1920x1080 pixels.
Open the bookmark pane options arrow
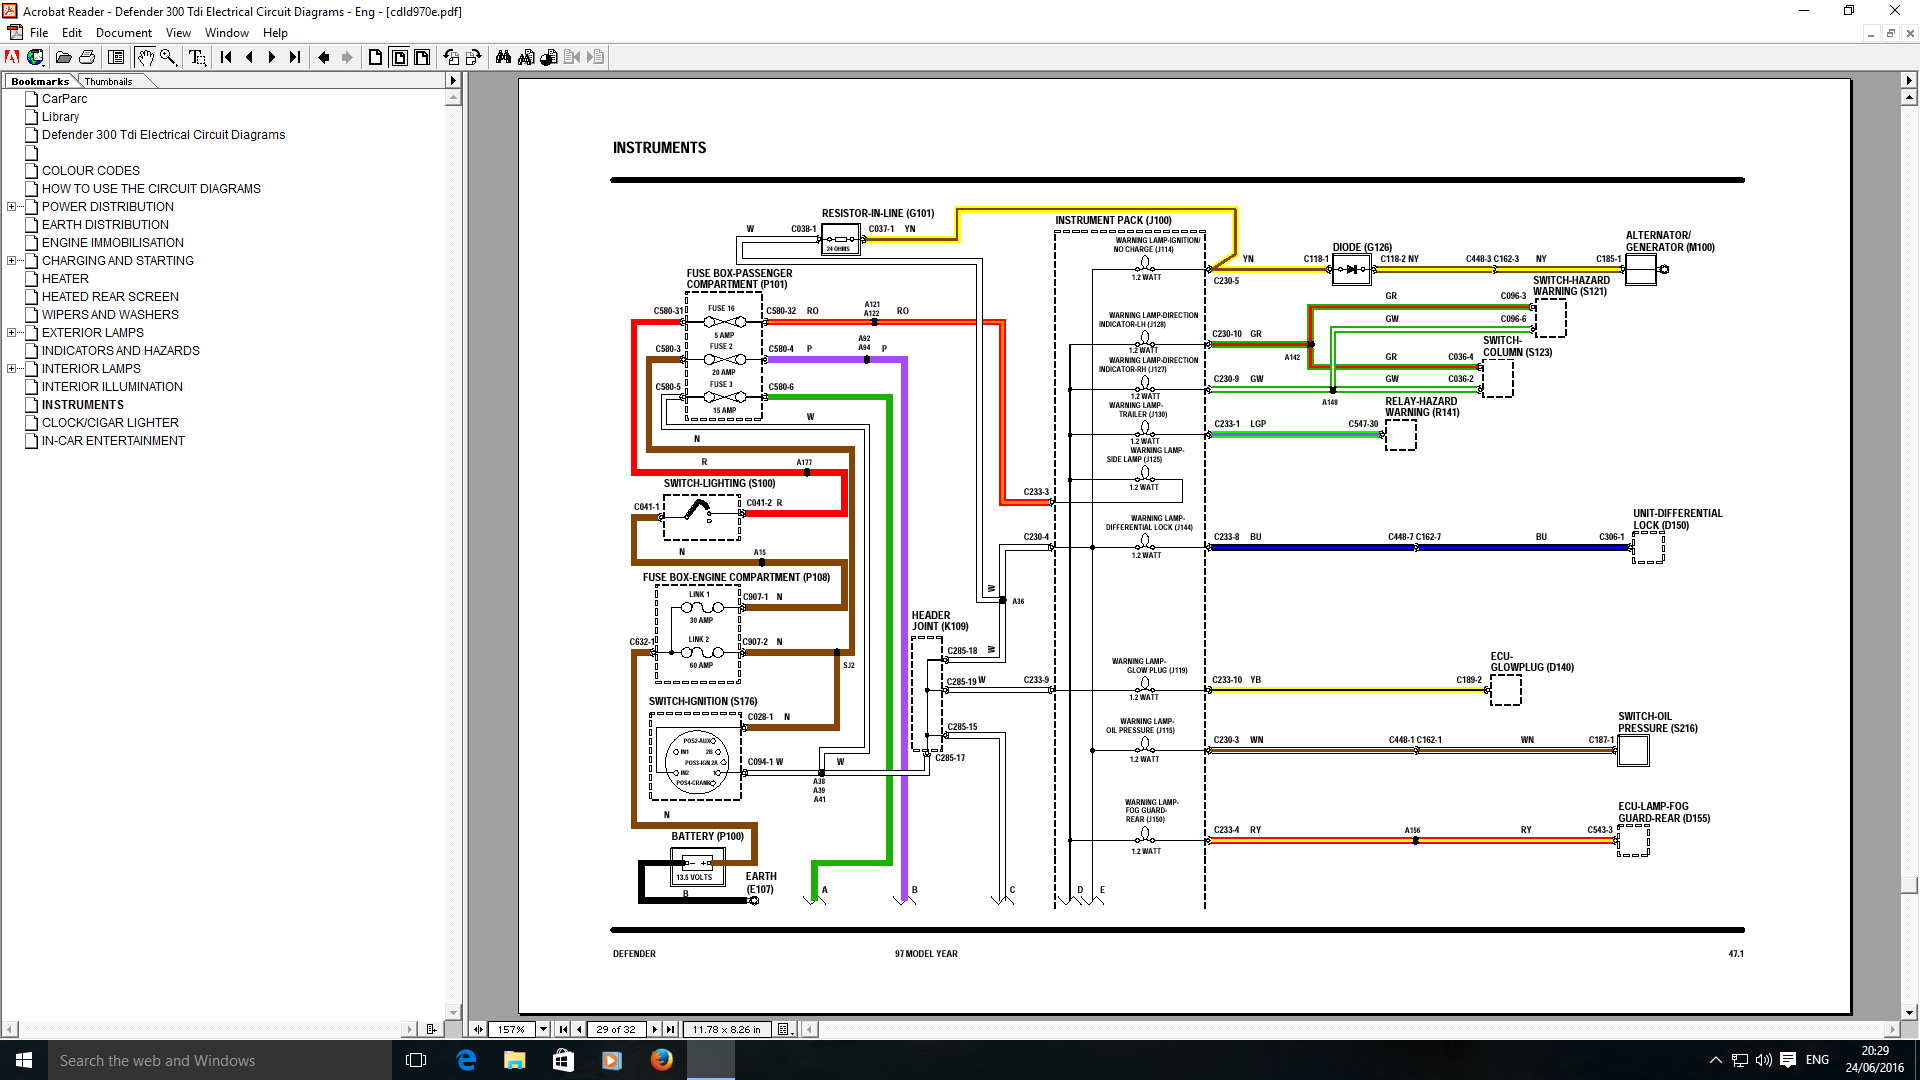pos(453,81)
